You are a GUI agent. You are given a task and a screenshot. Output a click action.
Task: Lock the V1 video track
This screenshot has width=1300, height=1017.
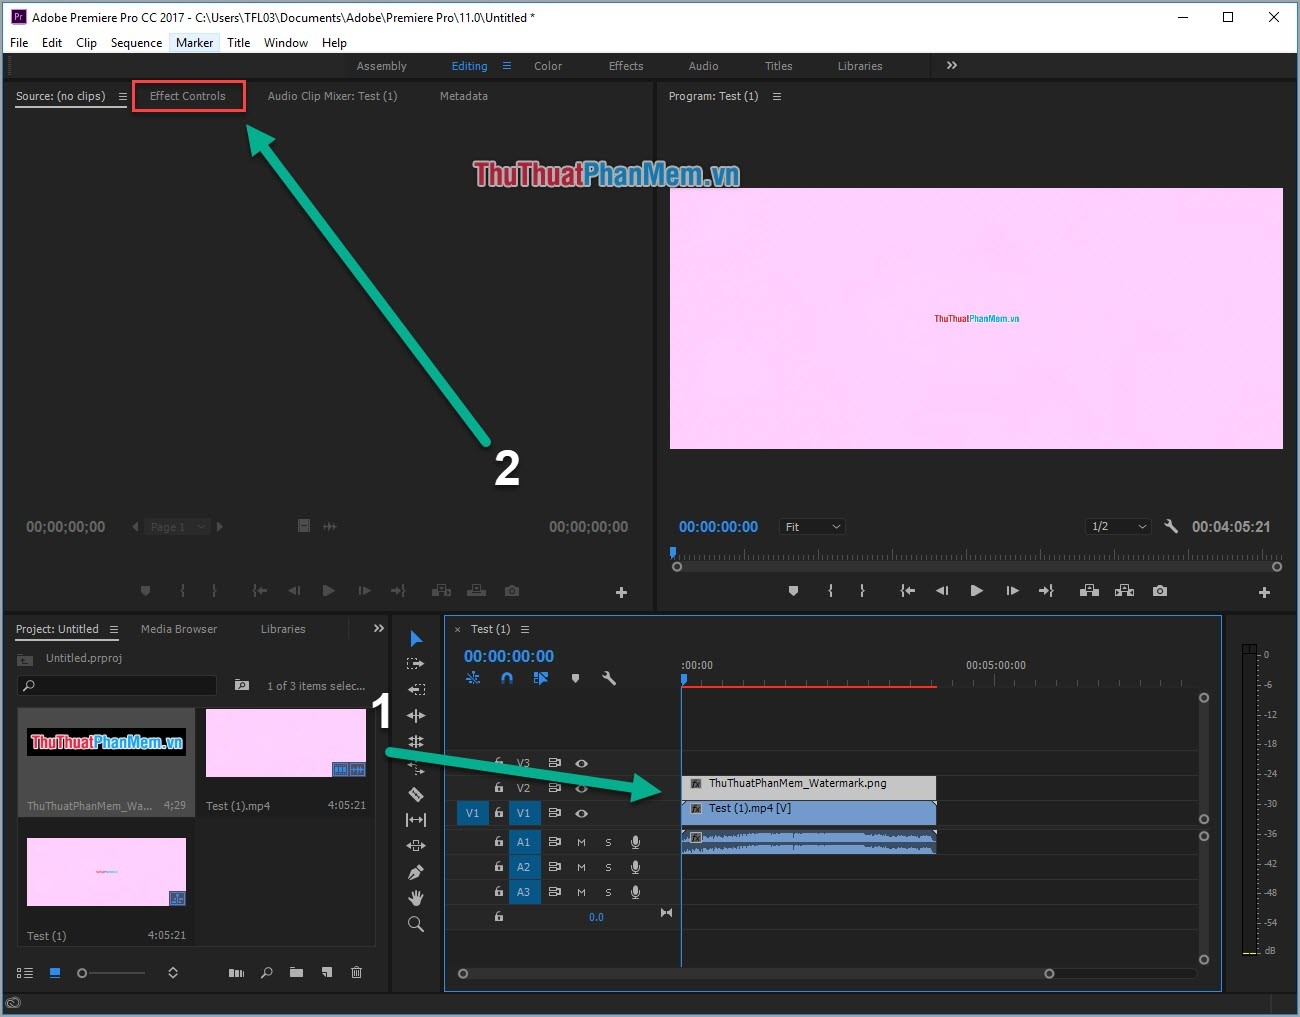[x=499, y=813]
